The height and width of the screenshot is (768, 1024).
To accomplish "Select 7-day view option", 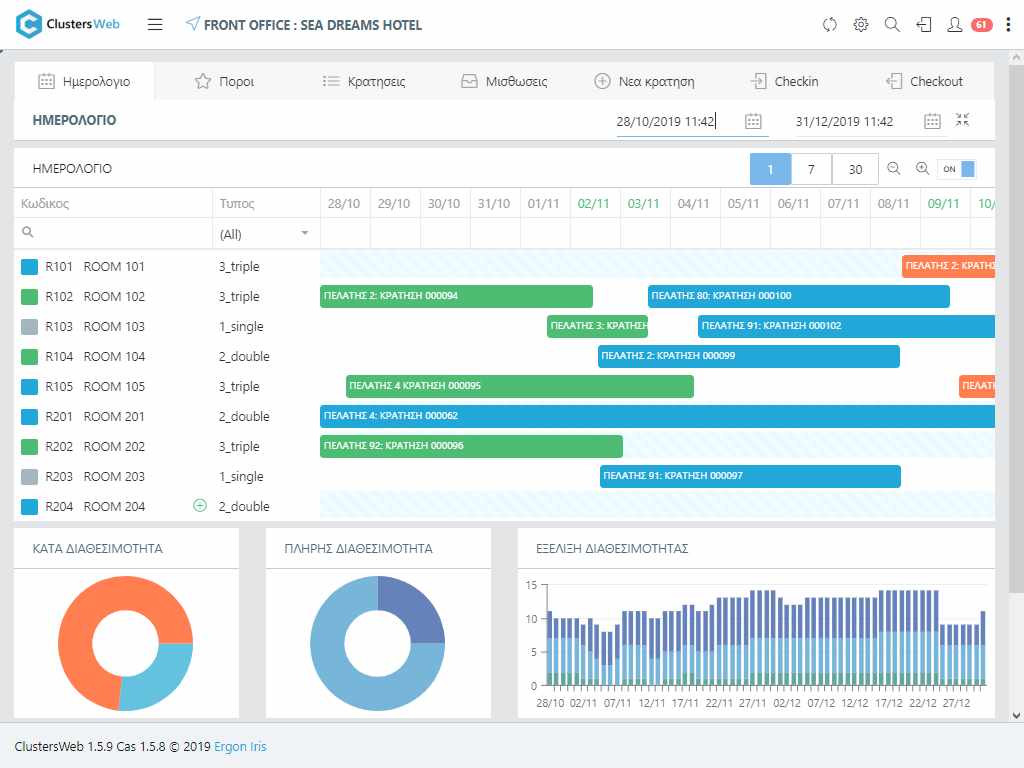I will (811, 169).
